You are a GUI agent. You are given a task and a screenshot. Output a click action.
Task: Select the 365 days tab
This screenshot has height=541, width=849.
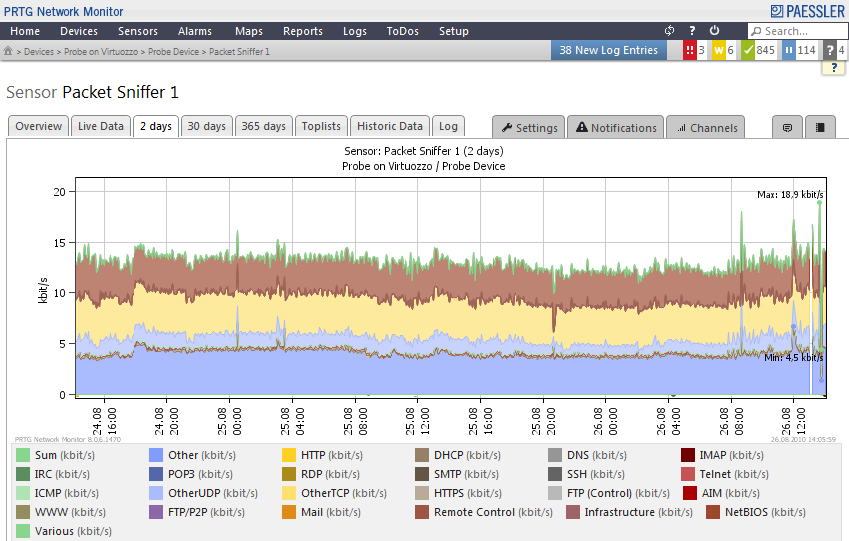pos(264,126)
